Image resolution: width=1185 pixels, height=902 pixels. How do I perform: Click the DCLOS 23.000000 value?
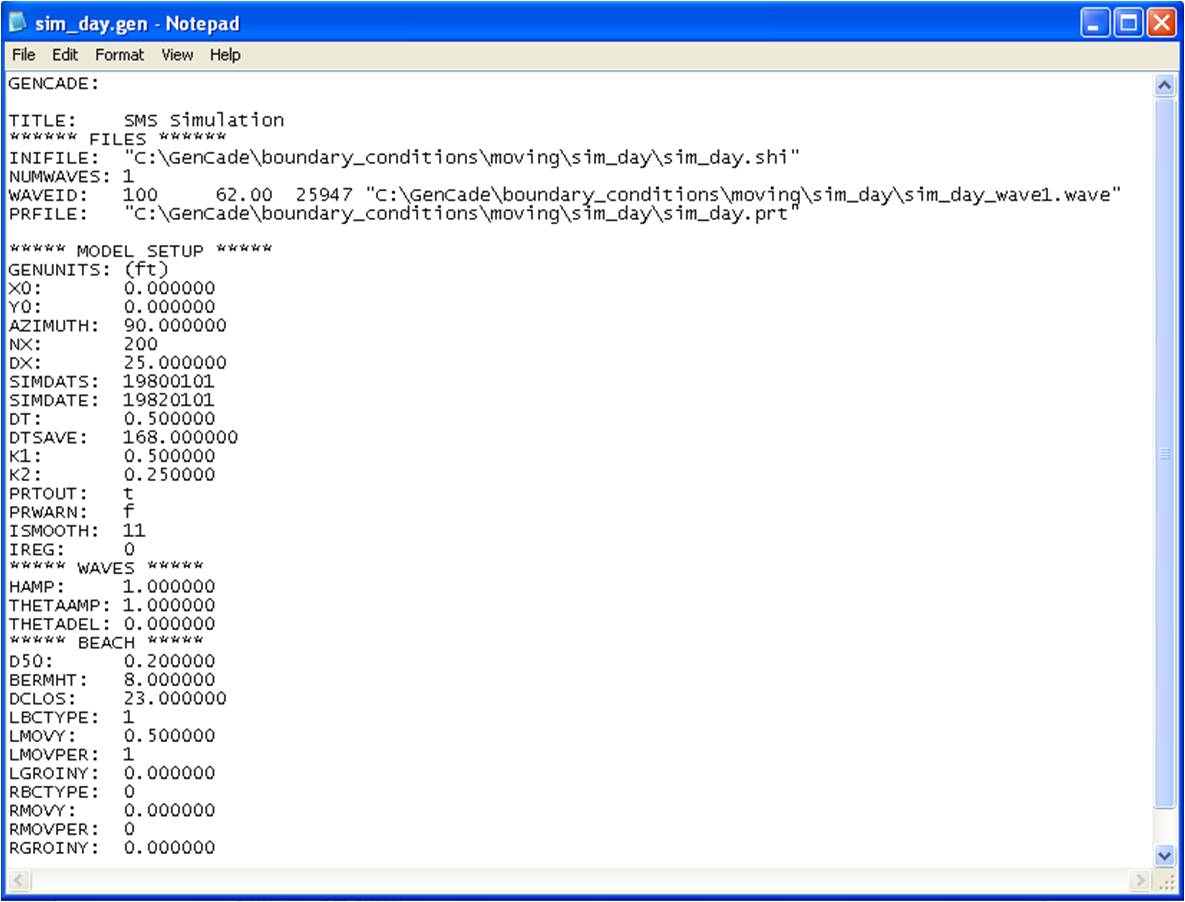pyautogui.click(x=175, y=698)
